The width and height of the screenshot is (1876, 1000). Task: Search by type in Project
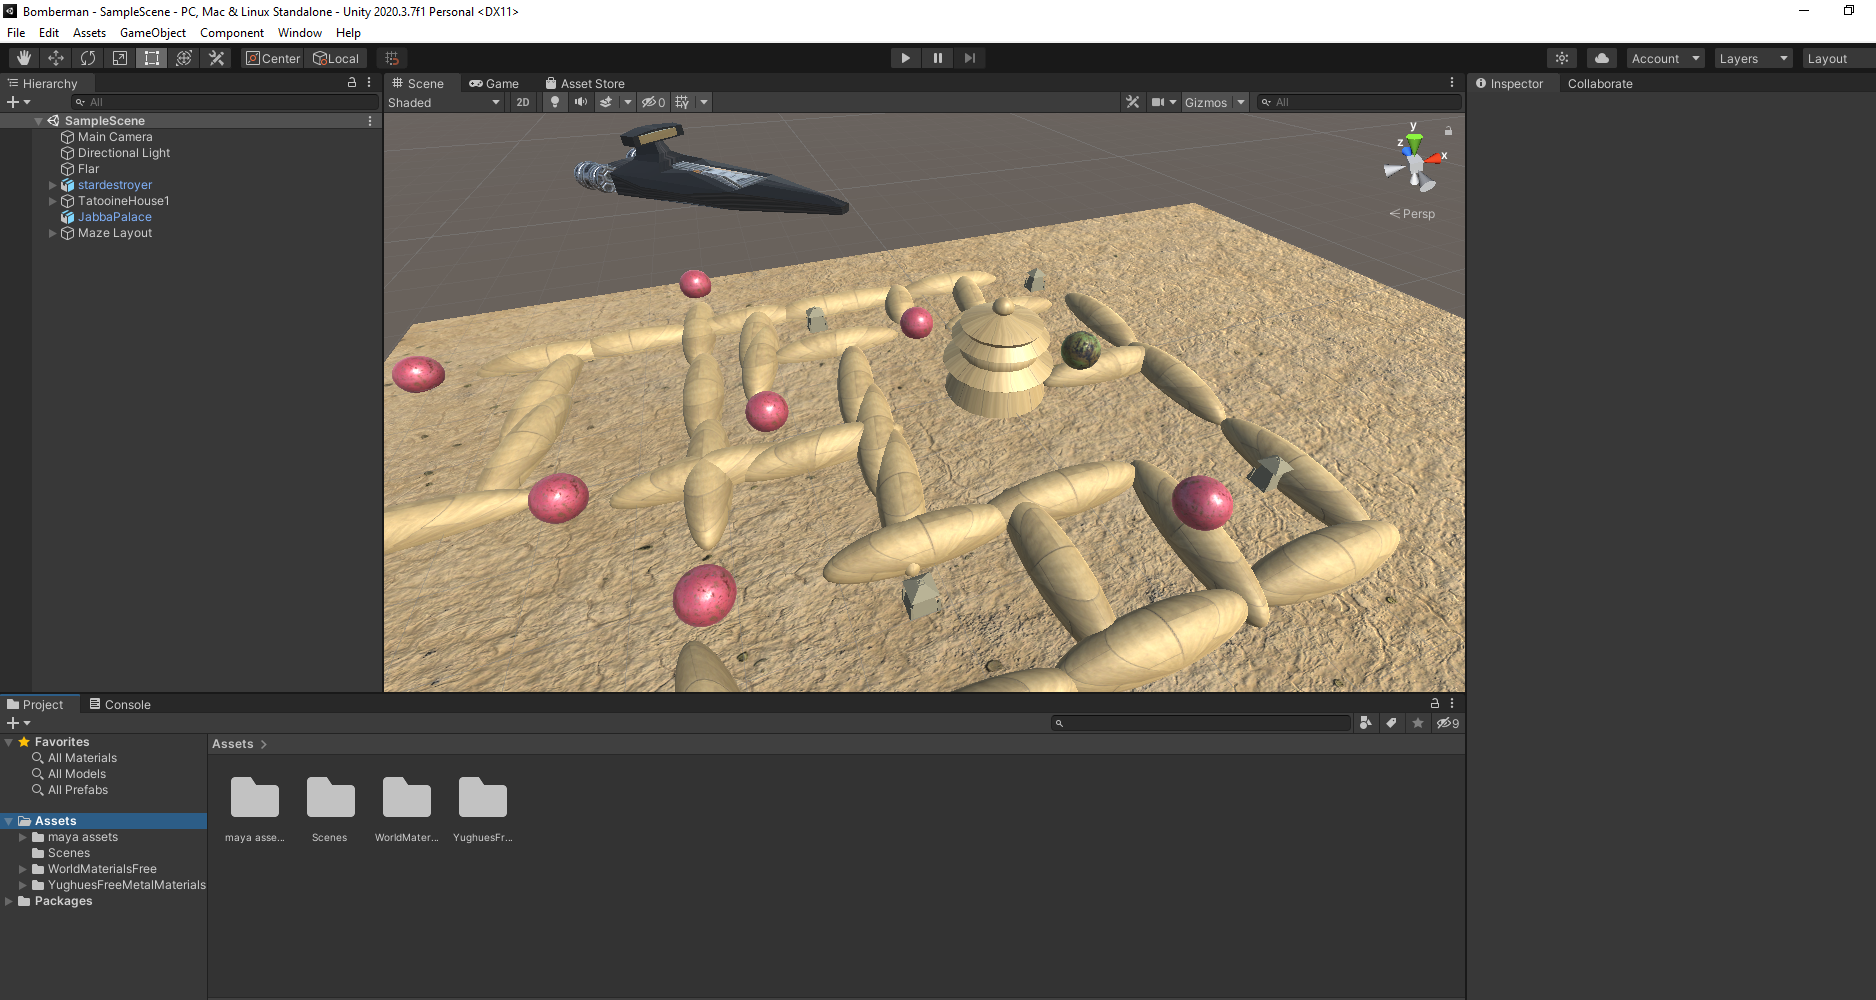[x=1366, y=723]
